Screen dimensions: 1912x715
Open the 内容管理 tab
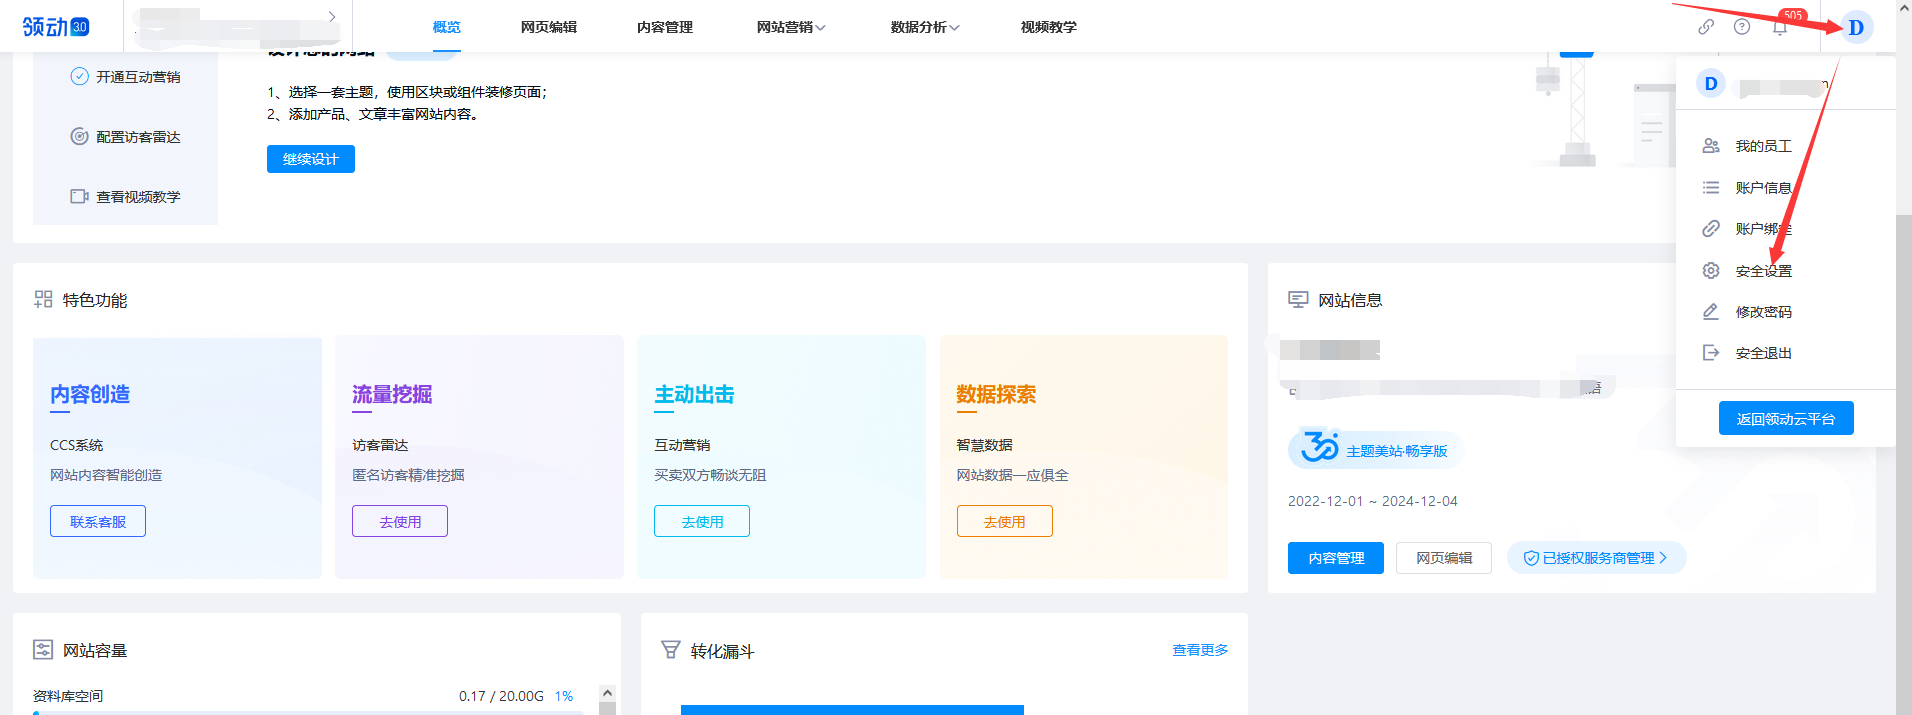click(x=665, y=27)
